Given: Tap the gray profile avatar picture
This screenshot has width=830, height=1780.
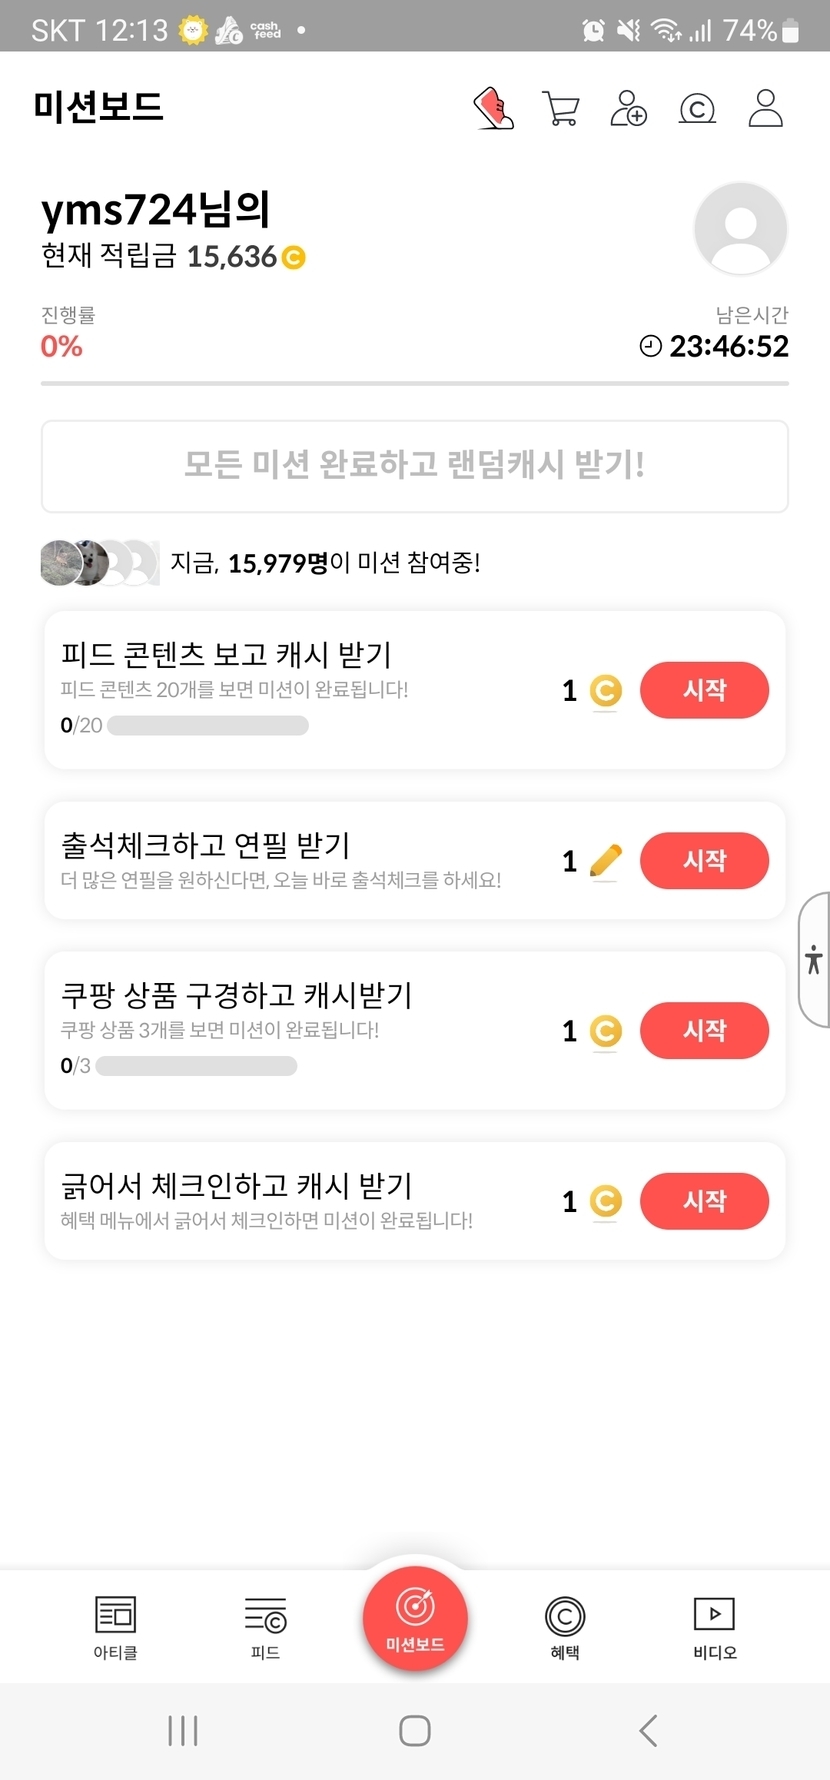Looking at the screenshot, I should tap(740, 228).
